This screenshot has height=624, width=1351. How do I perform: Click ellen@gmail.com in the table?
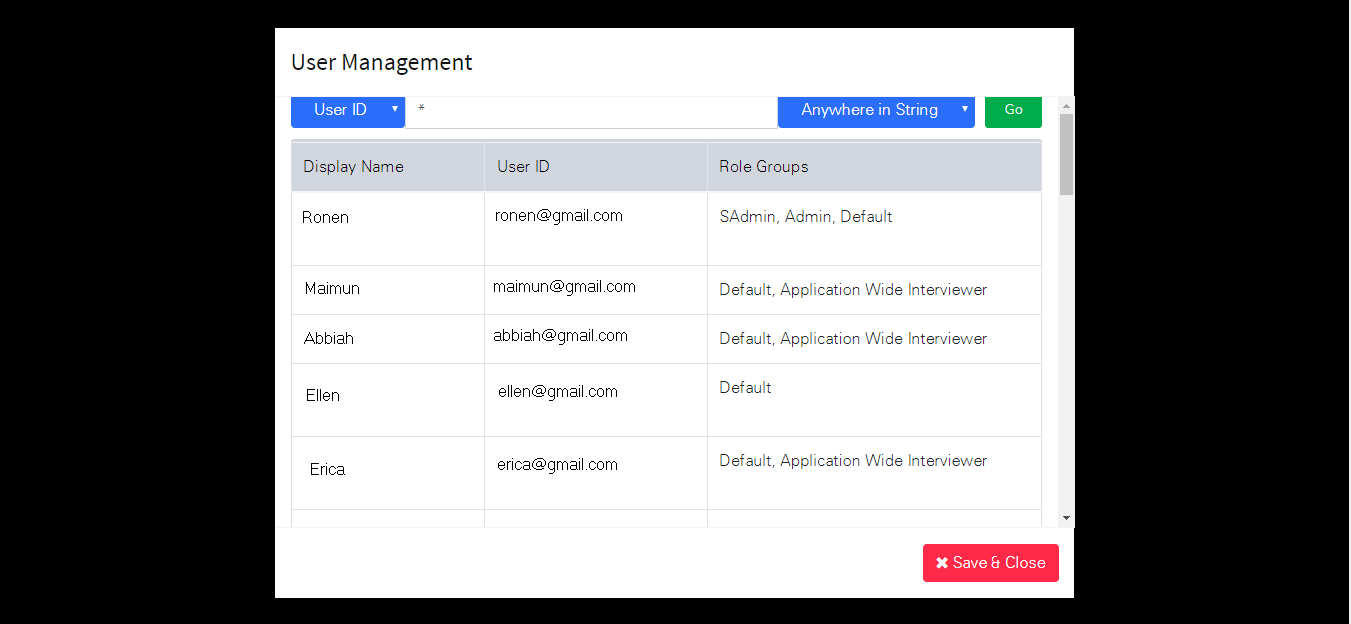[x=558, y=392]
